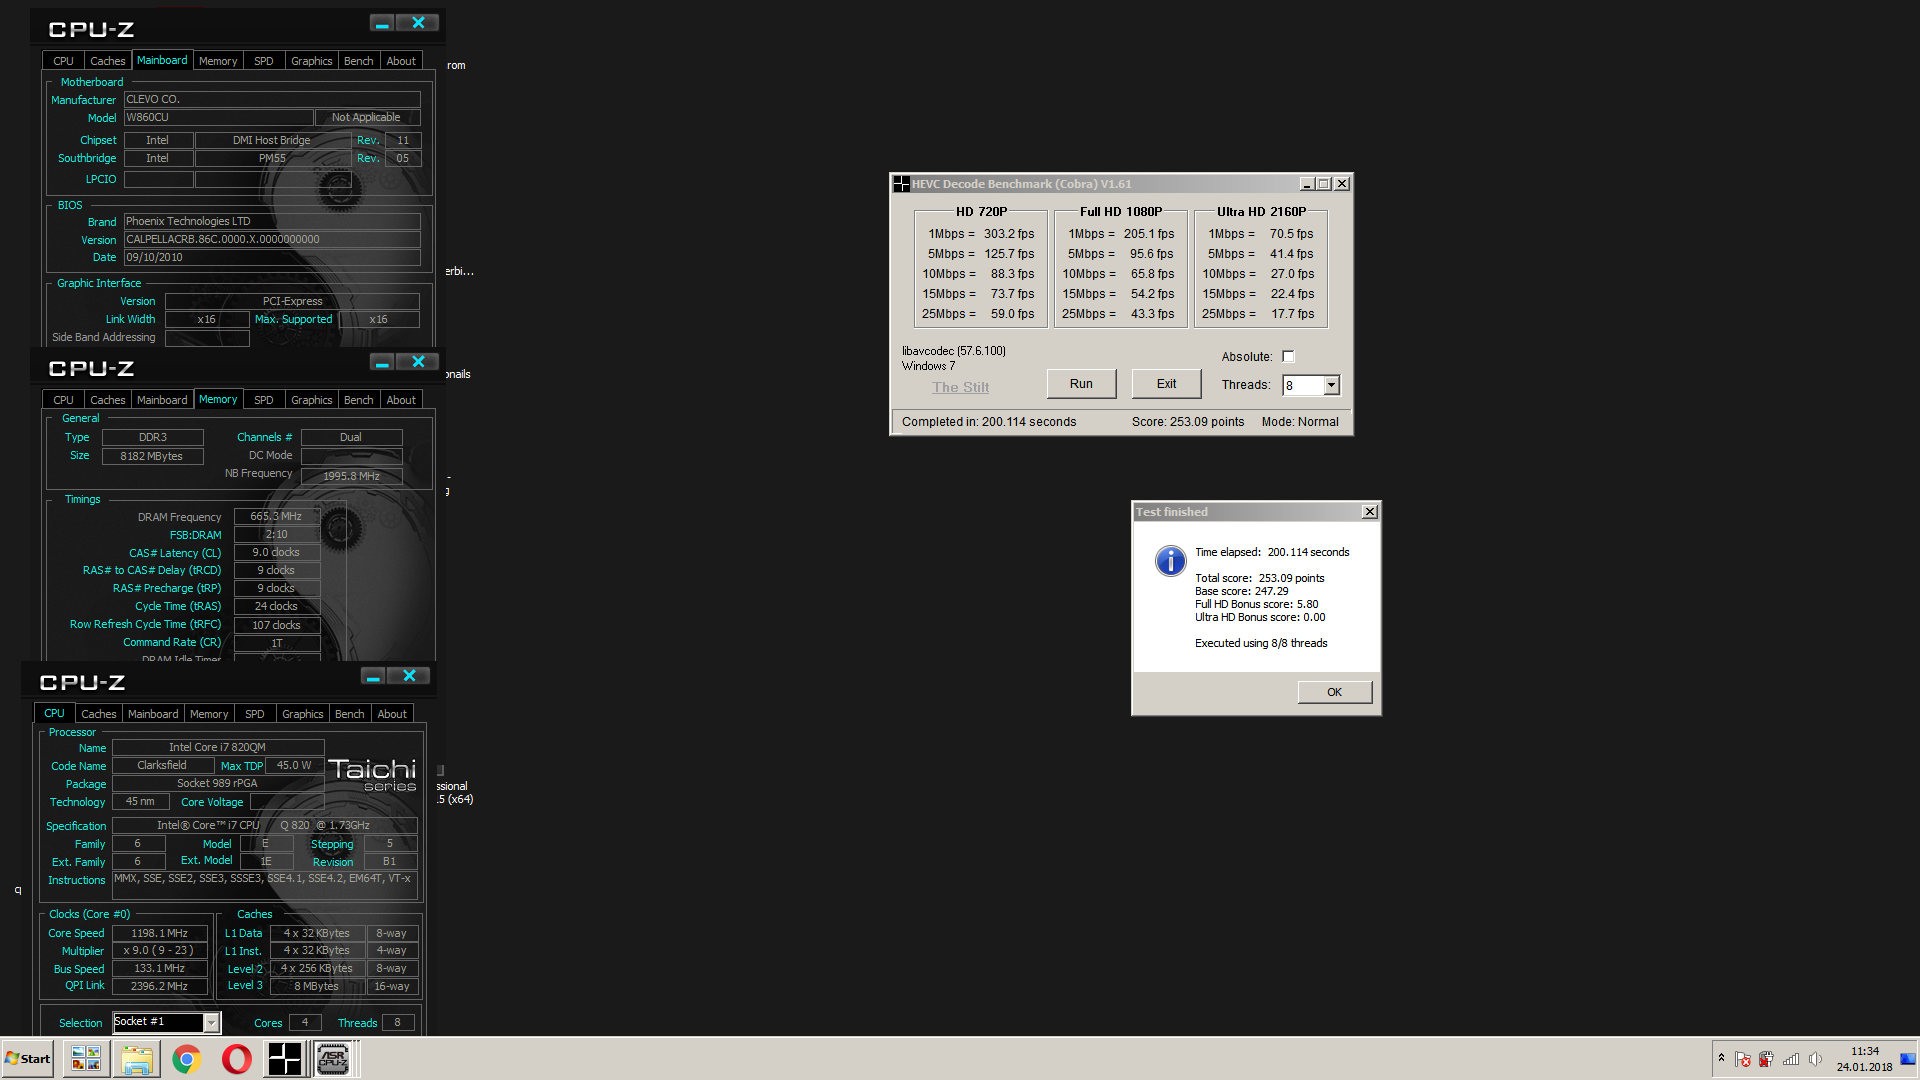Open the Start menu
This screenshot has height=1080, width=1920.
click(28, 1059)
